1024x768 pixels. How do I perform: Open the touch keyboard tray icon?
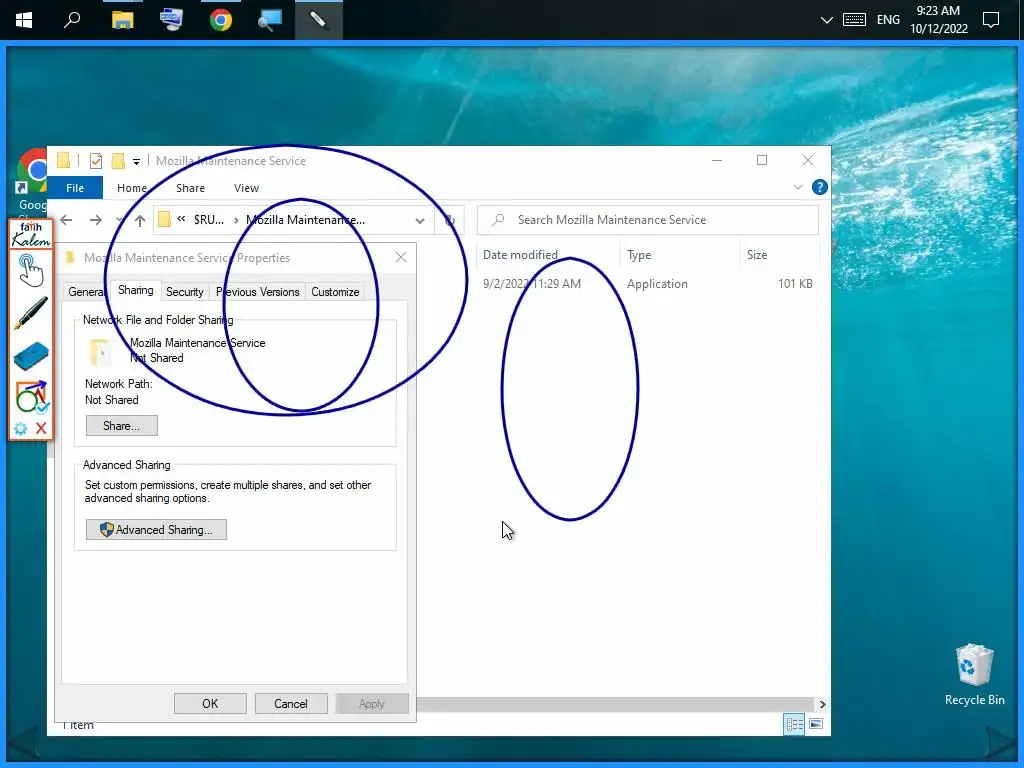click(x=854, y=20)
